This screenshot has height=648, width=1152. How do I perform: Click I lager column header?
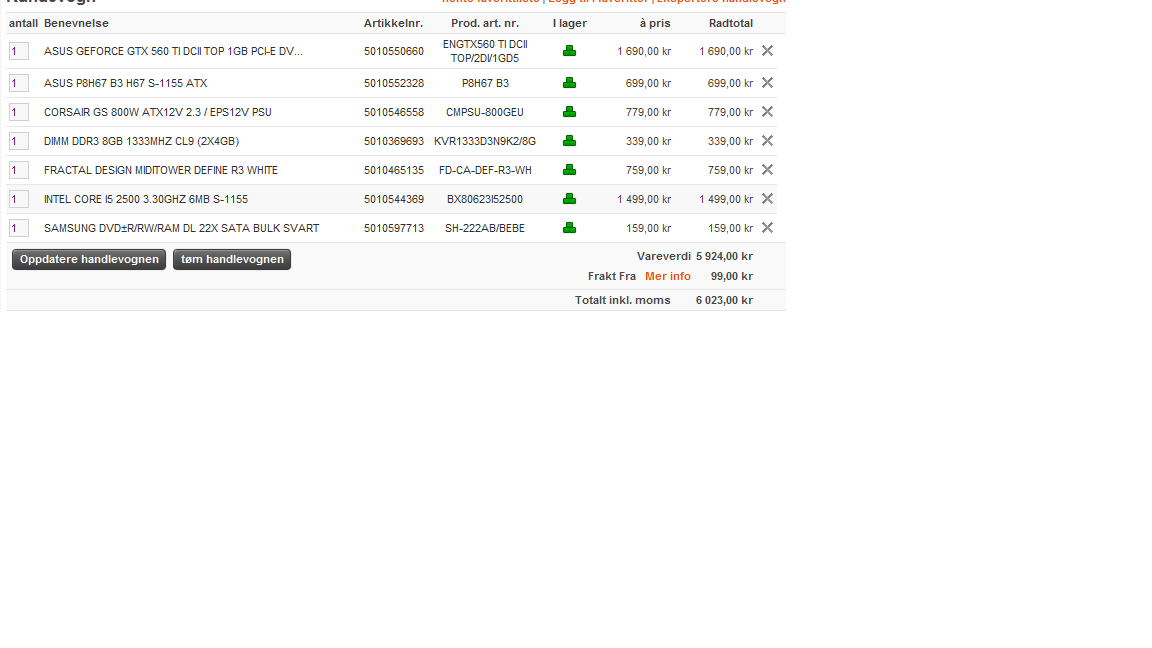tap(570, 24)
